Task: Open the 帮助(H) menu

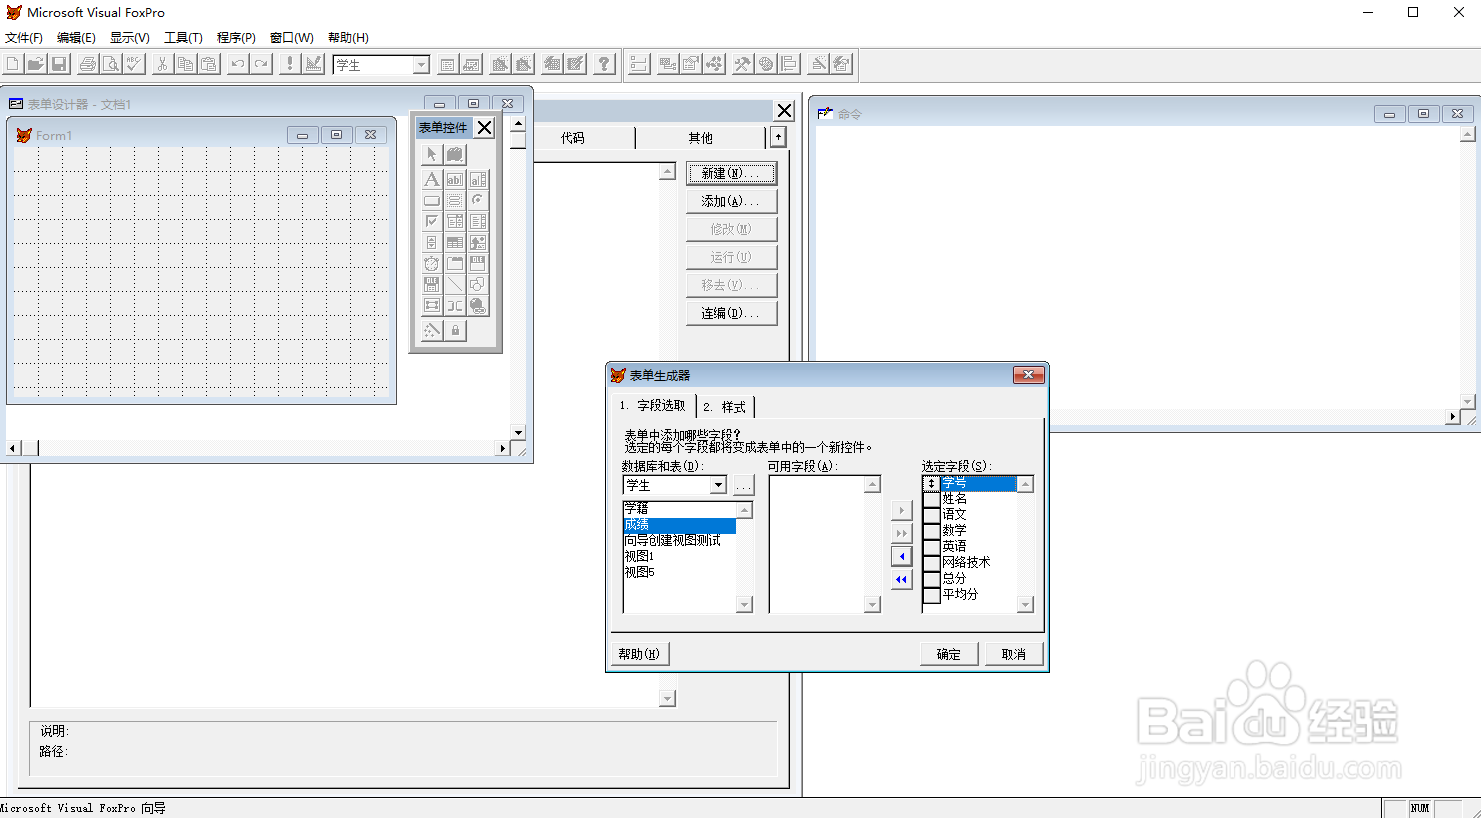Action: [x=348, y=38]
